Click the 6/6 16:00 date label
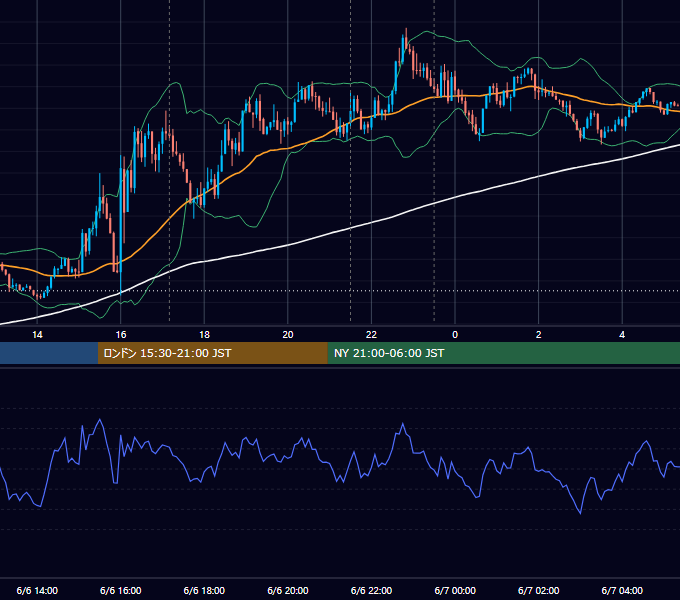Image resolution: width=680 pixels, height=600 pixels. 121,590
